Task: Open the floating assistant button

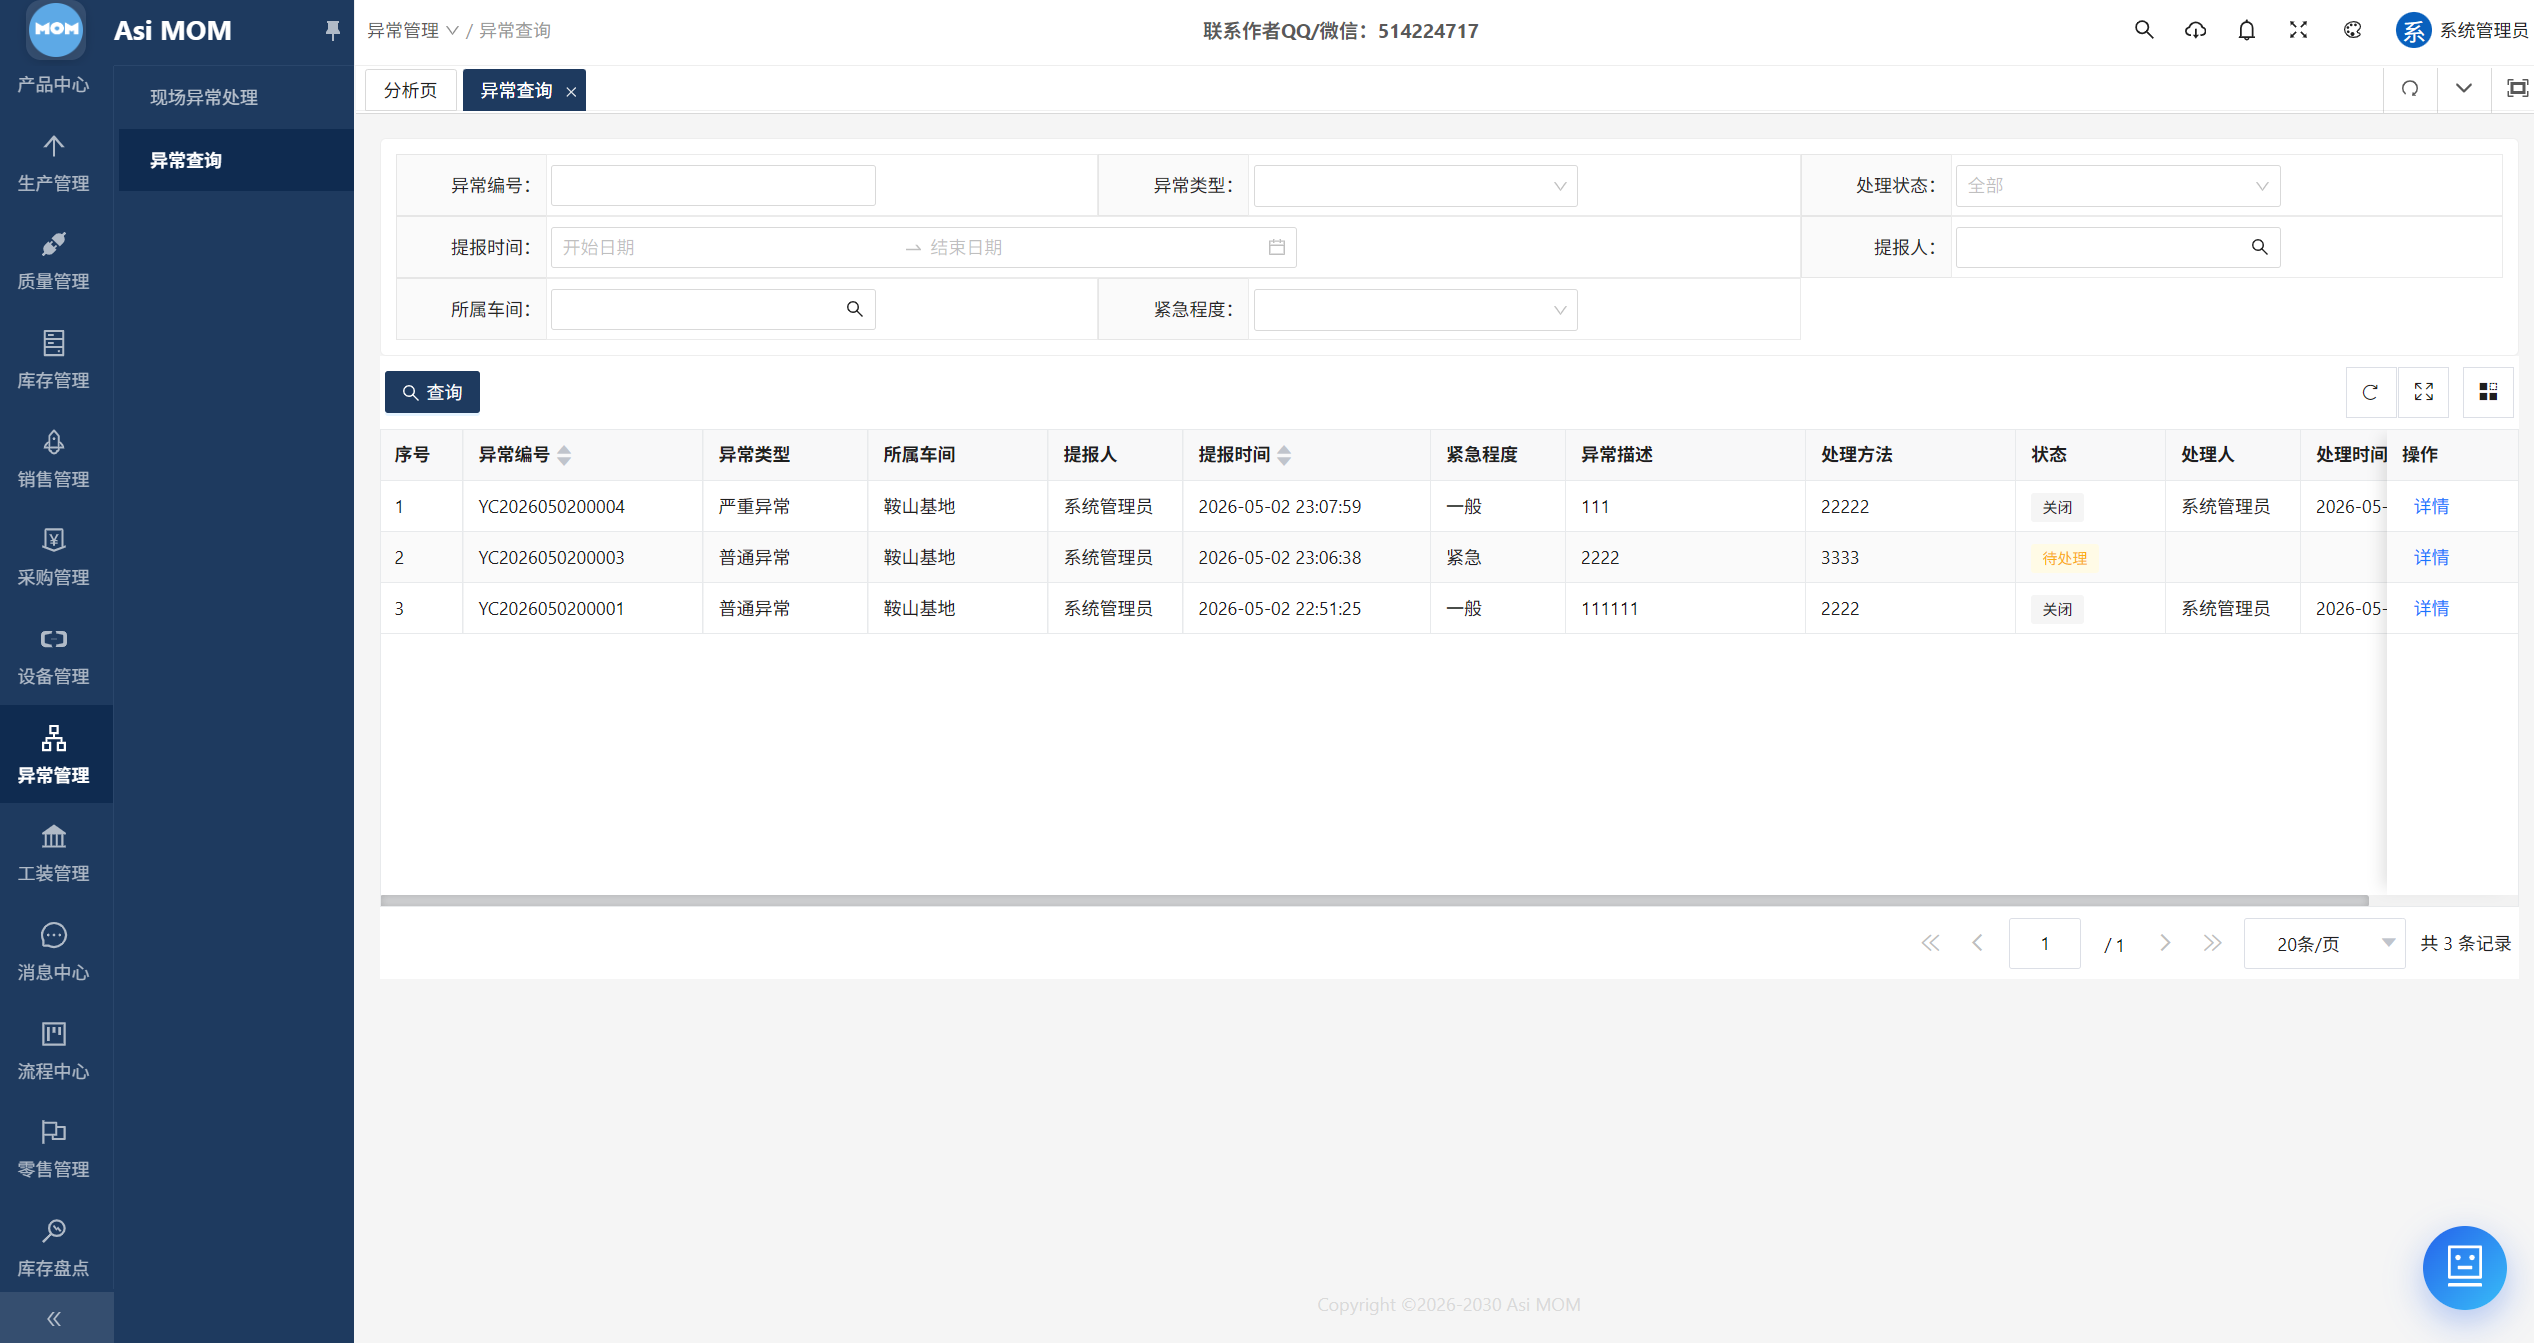Action: (x=2464, y=1267)
